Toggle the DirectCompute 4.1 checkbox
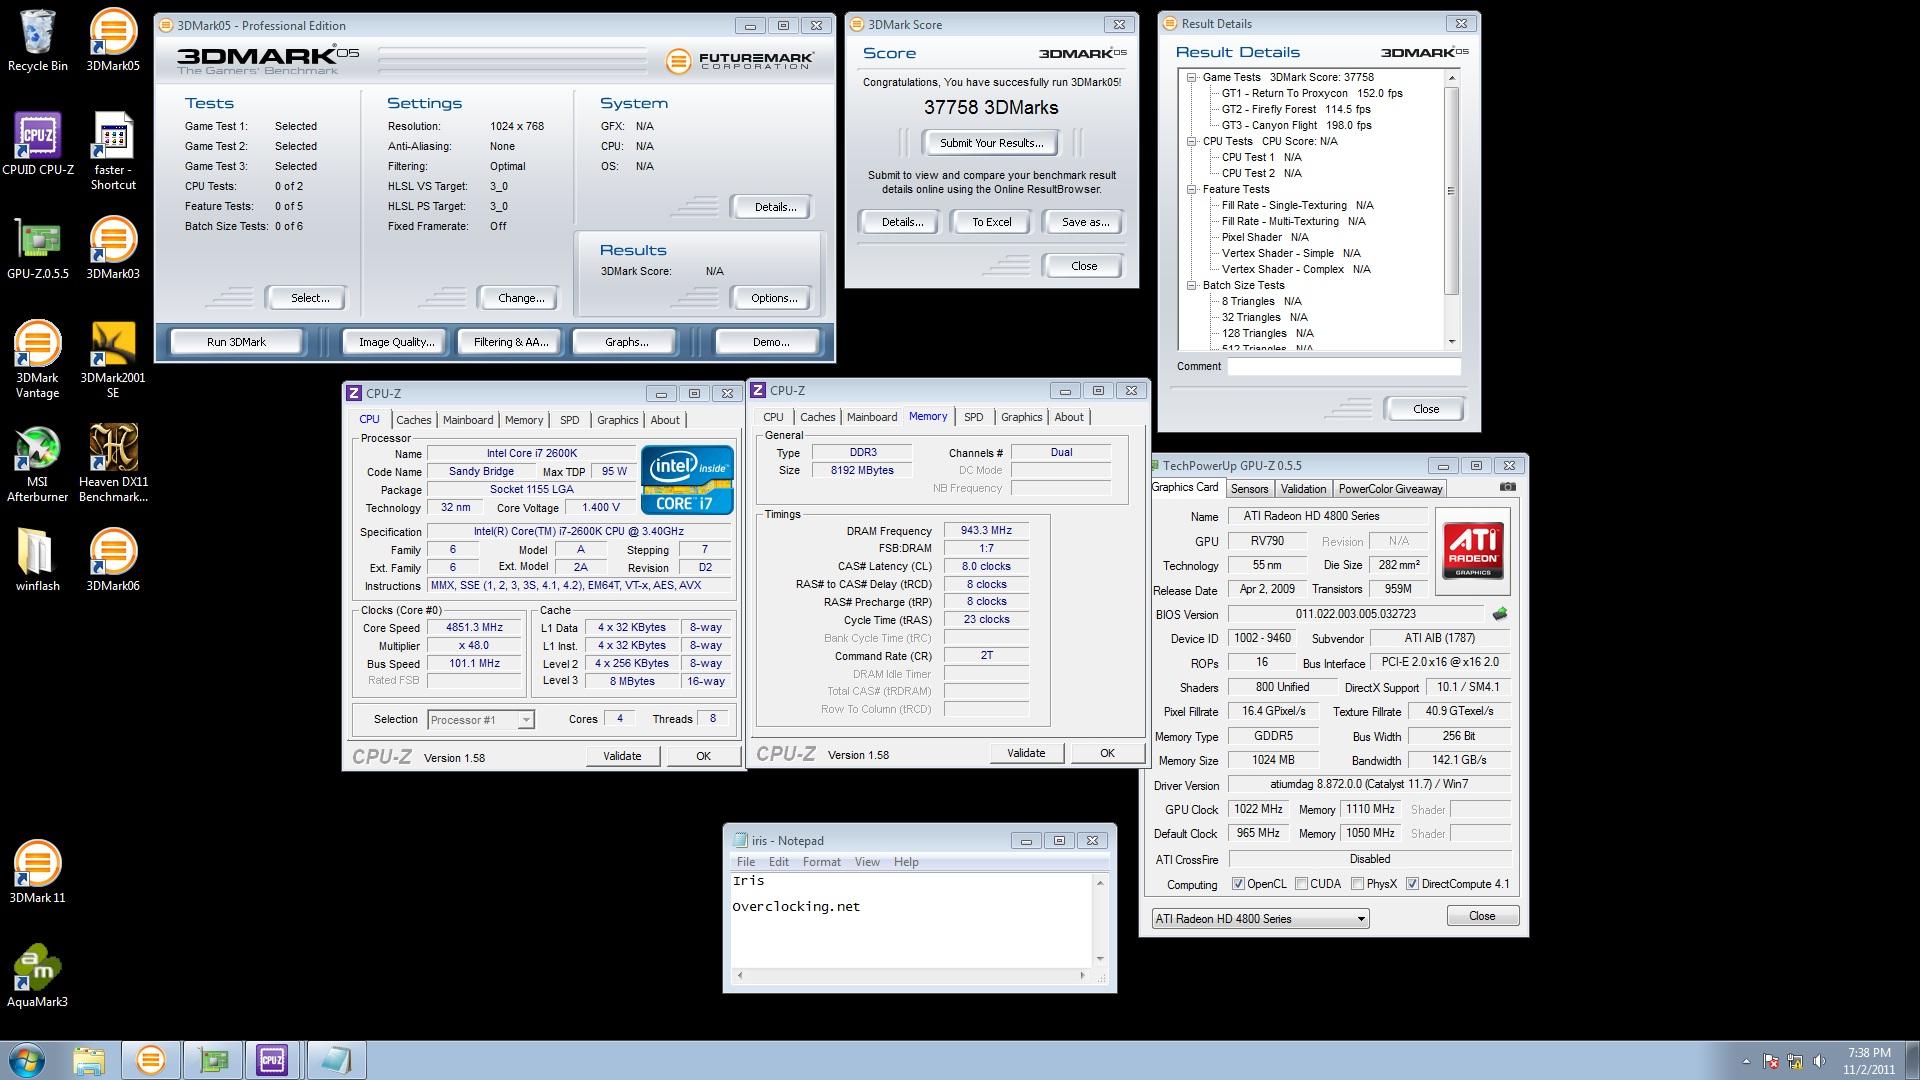The height and width of the screenshot is (1080, 1920). (x=1412, y=884)
